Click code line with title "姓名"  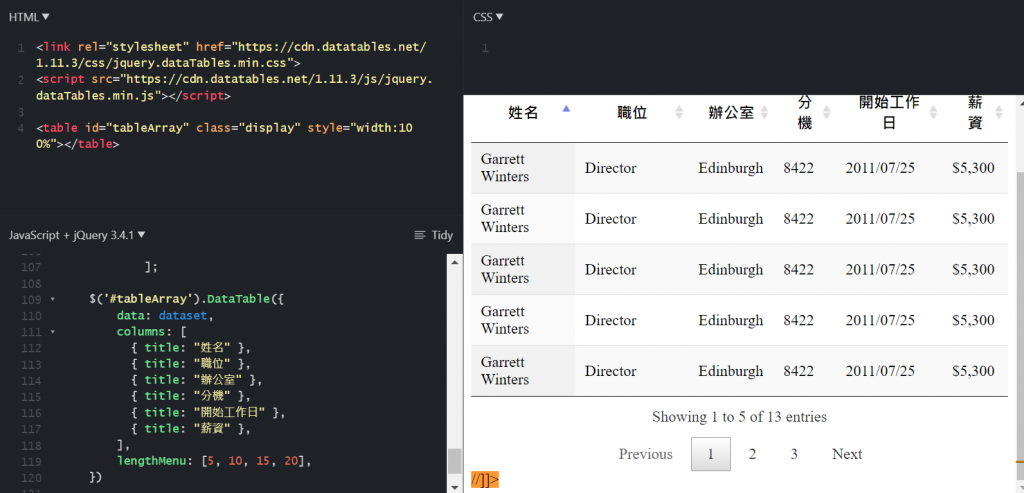[191, 347]
